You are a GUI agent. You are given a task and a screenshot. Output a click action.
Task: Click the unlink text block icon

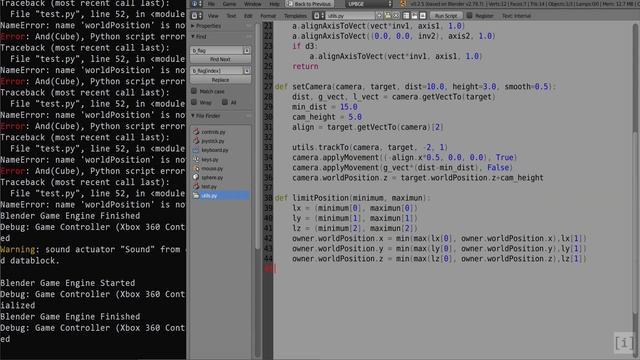(x=396, y=16)
